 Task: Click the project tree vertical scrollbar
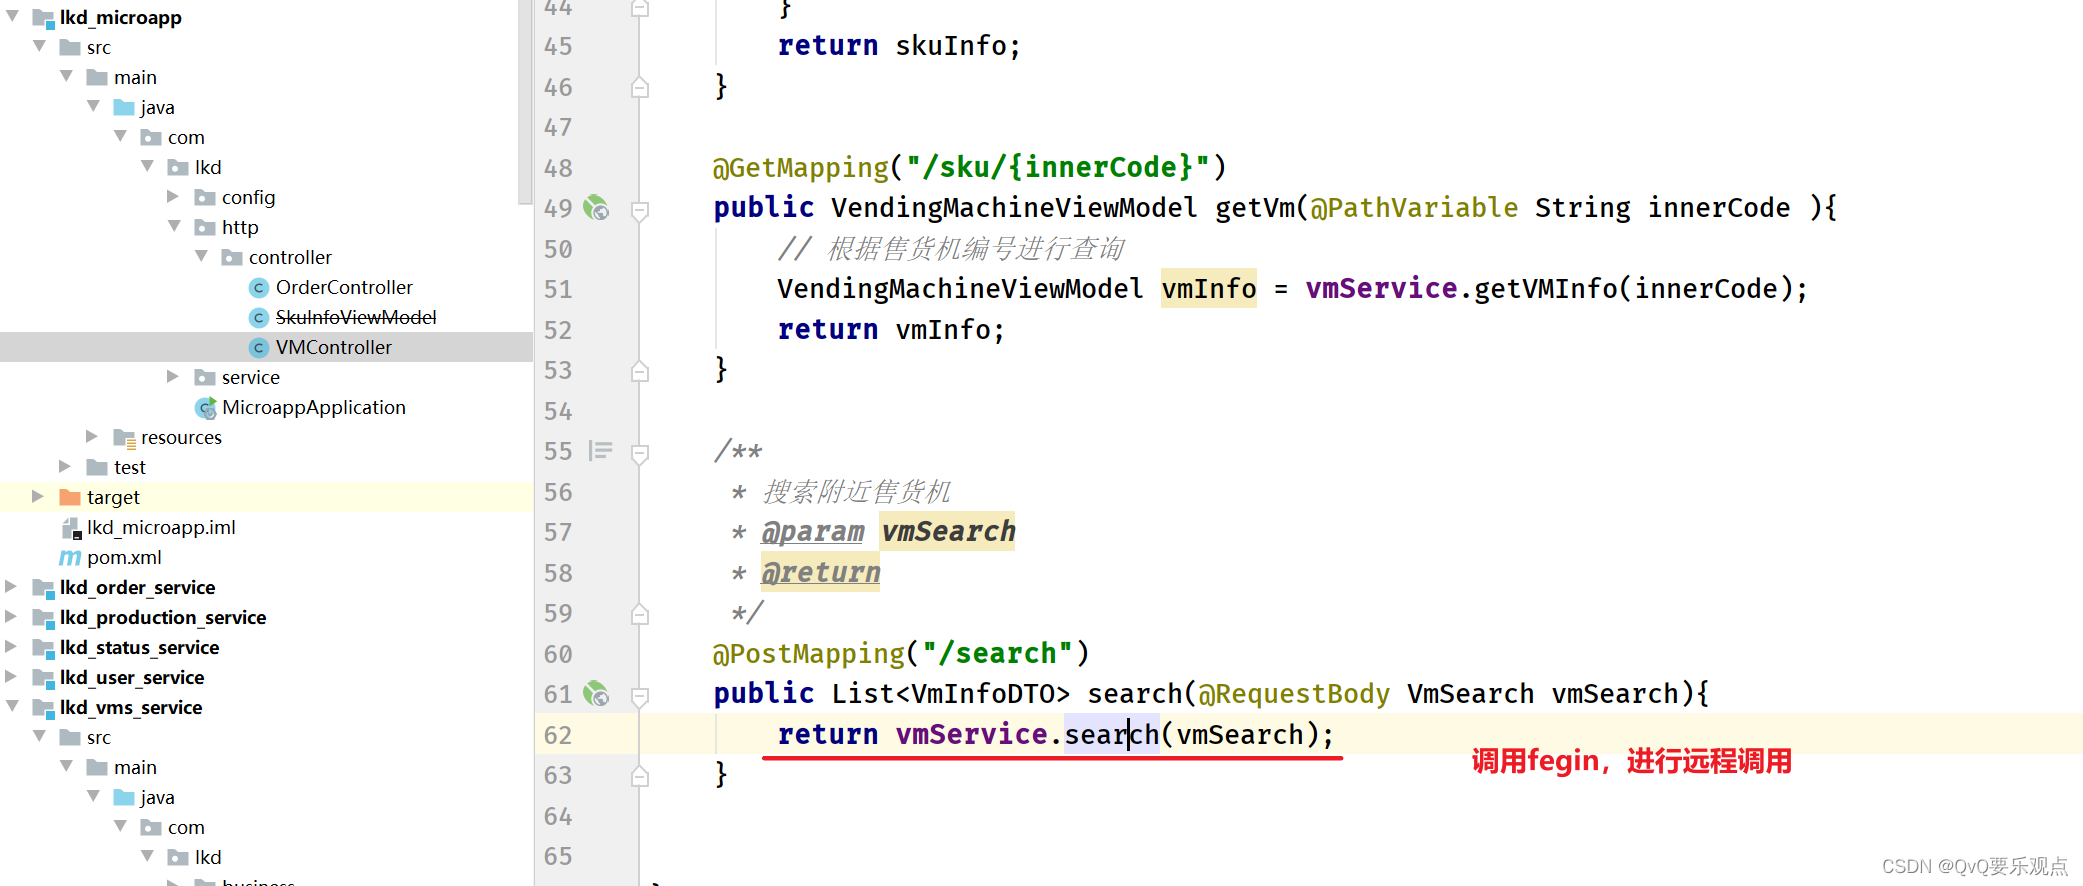(525, 100)
